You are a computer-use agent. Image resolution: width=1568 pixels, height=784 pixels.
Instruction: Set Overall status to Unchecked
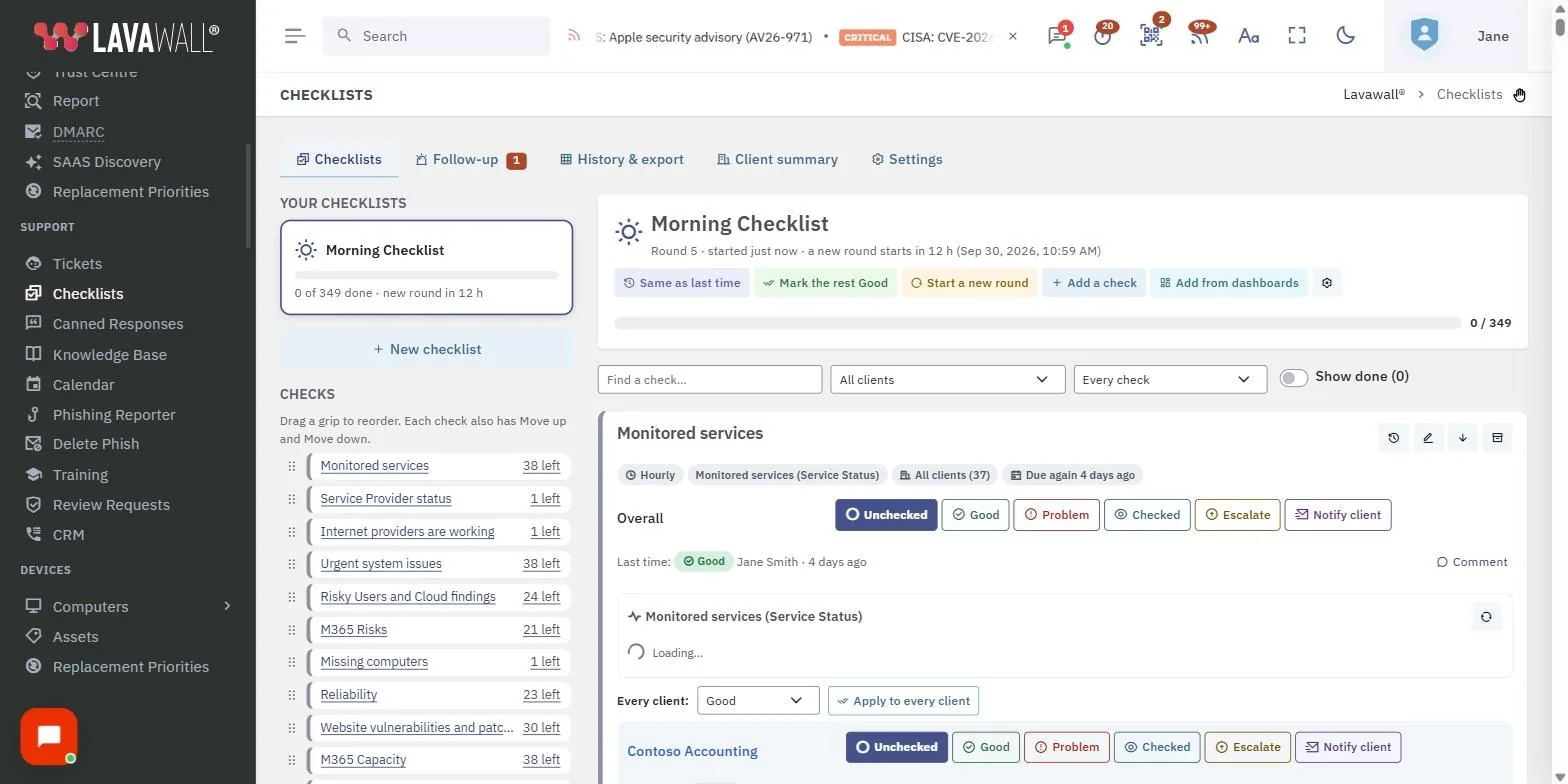pyautogui.click(x=886, y=515)
